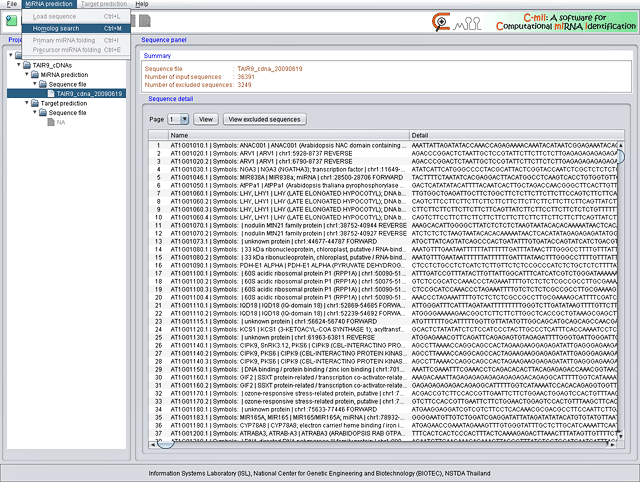Choose Precursor miRNA folding menu entry
Screen dimensions: 640x482
[76, 50]
